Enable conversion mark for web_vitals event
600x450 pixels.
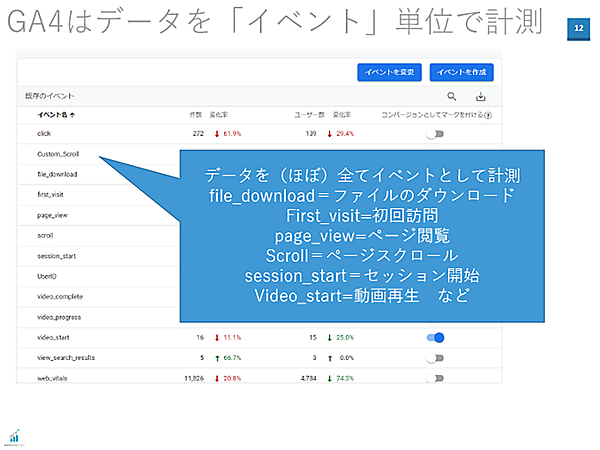(435, 378)
